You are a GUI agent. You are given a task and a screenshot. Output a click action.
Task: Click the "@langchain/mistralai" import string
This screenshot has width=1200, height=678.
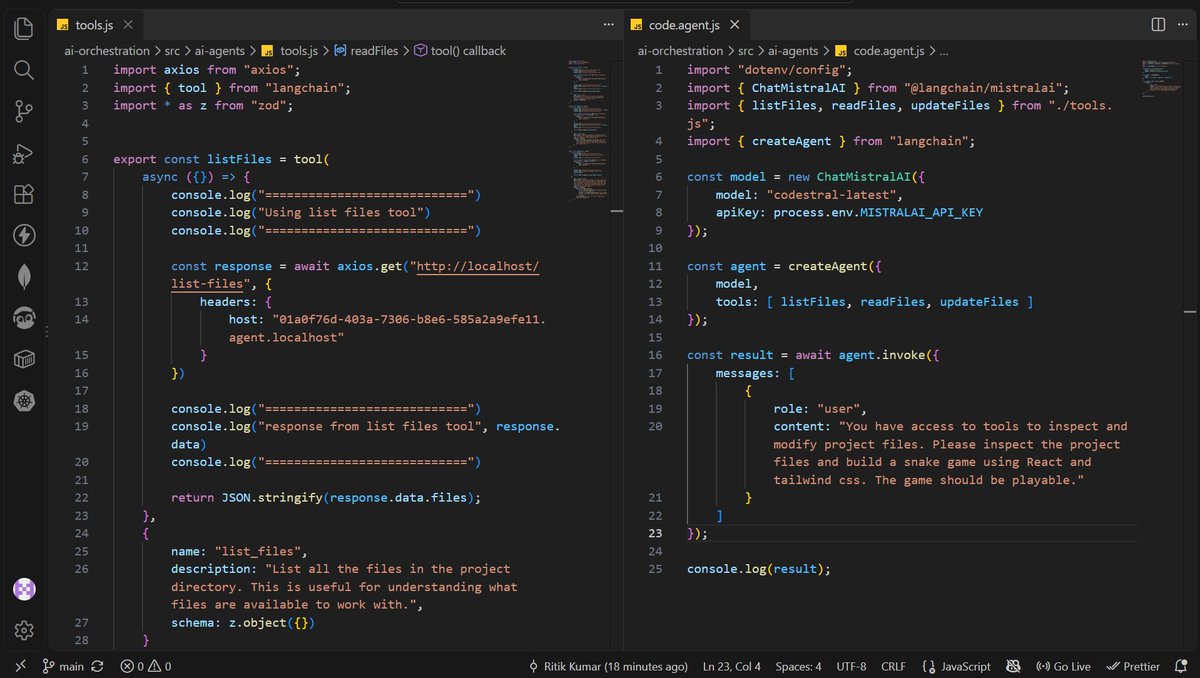(x=984, y=88)
